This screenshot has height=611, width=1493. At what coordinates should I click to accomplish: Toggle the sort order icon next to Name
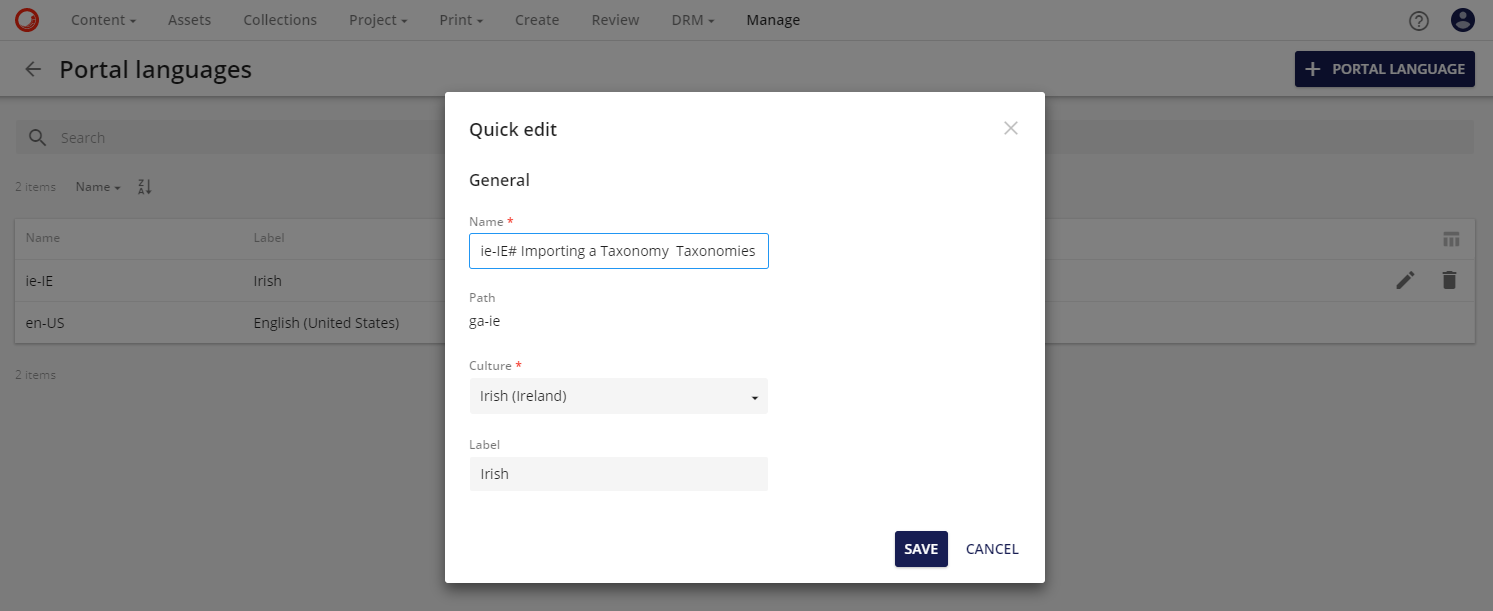(143, 186)
